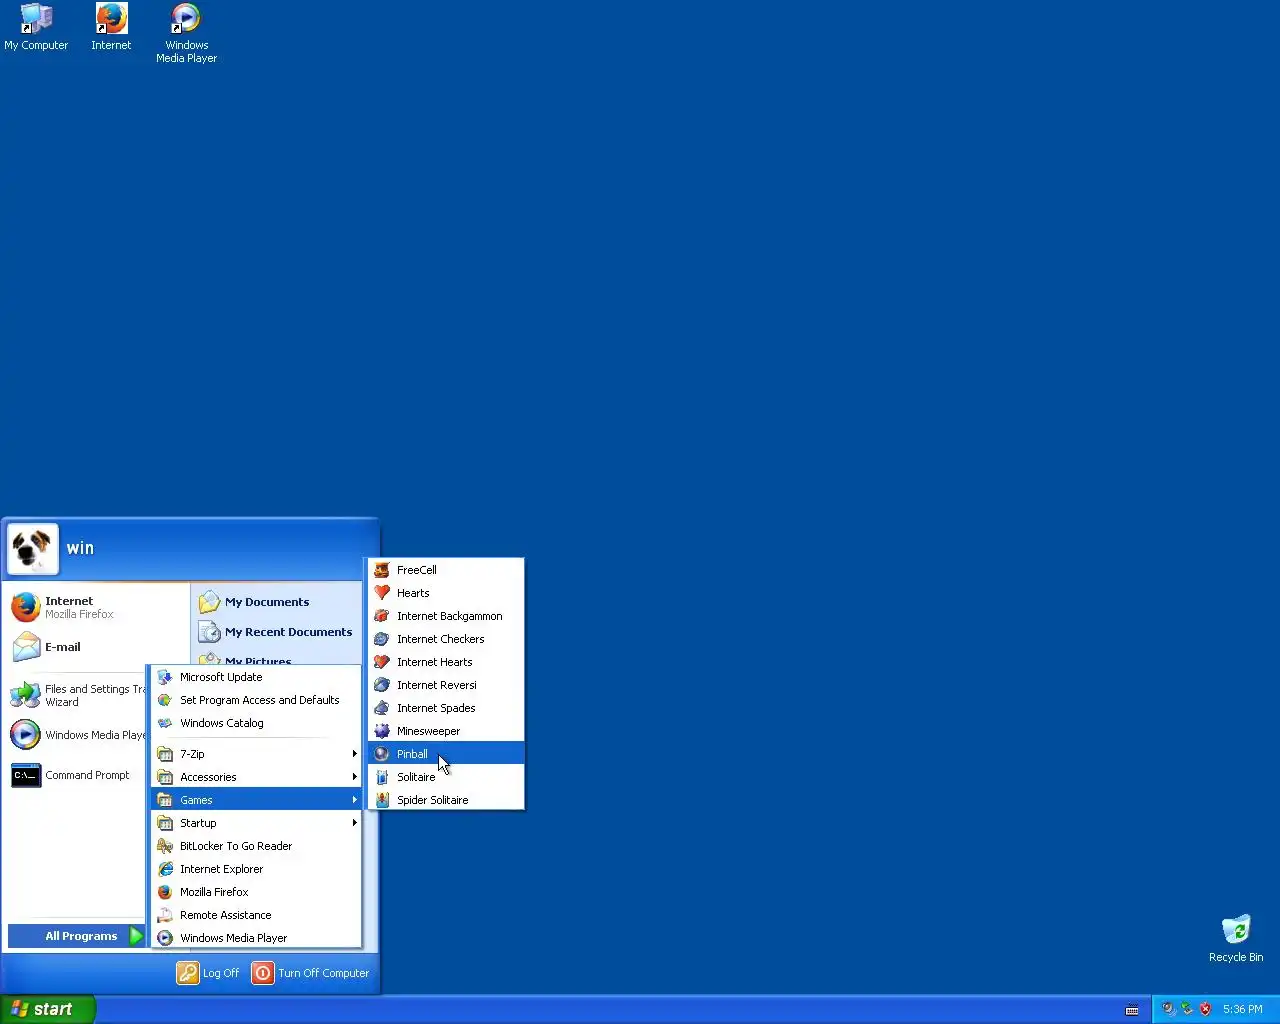The width and height of the screenshot is (1280, 1024).
Task: Open My Computer desktop icon
Action: (x=36, y=27)
